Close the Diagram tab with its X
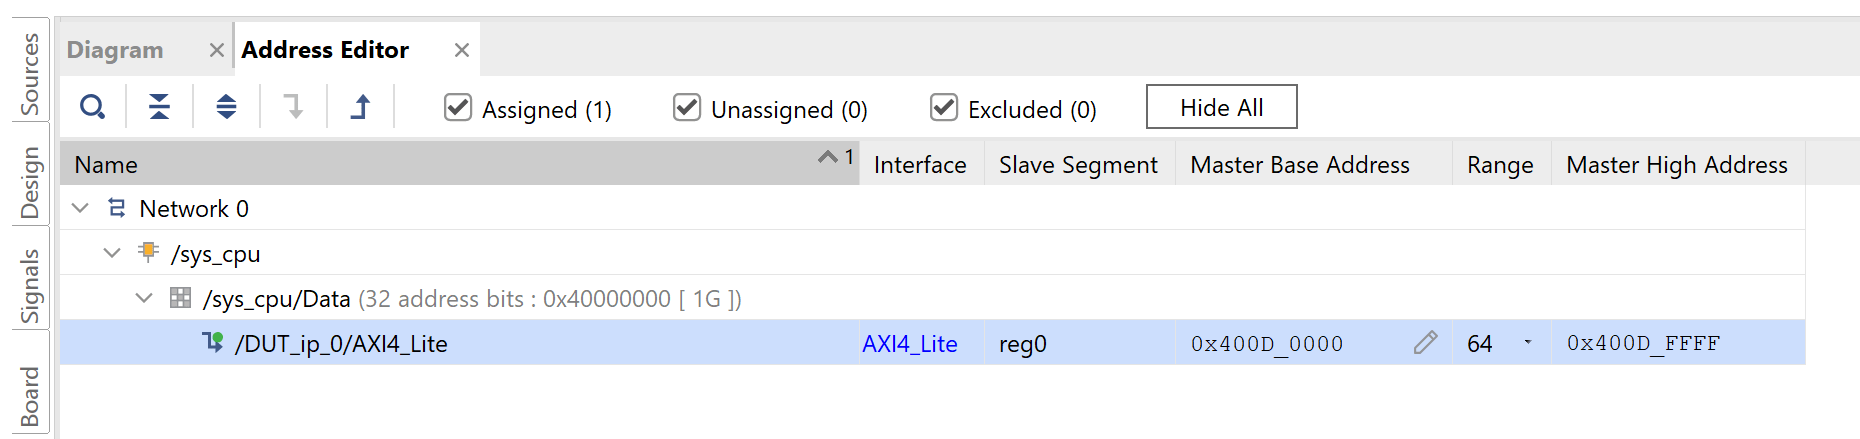The image size is (1860, 439). (216, 50)
